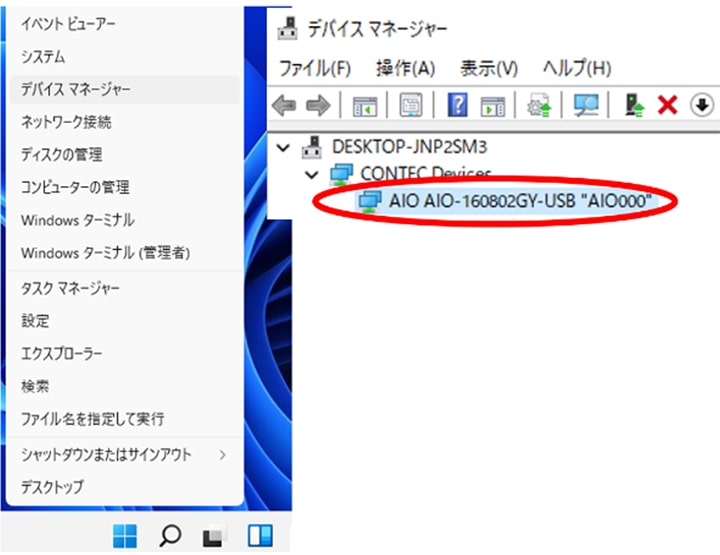This screenshot has width=720, height=555.
Task: Scan for hardware changes with the monitor icon
Action: click(586, 105)
